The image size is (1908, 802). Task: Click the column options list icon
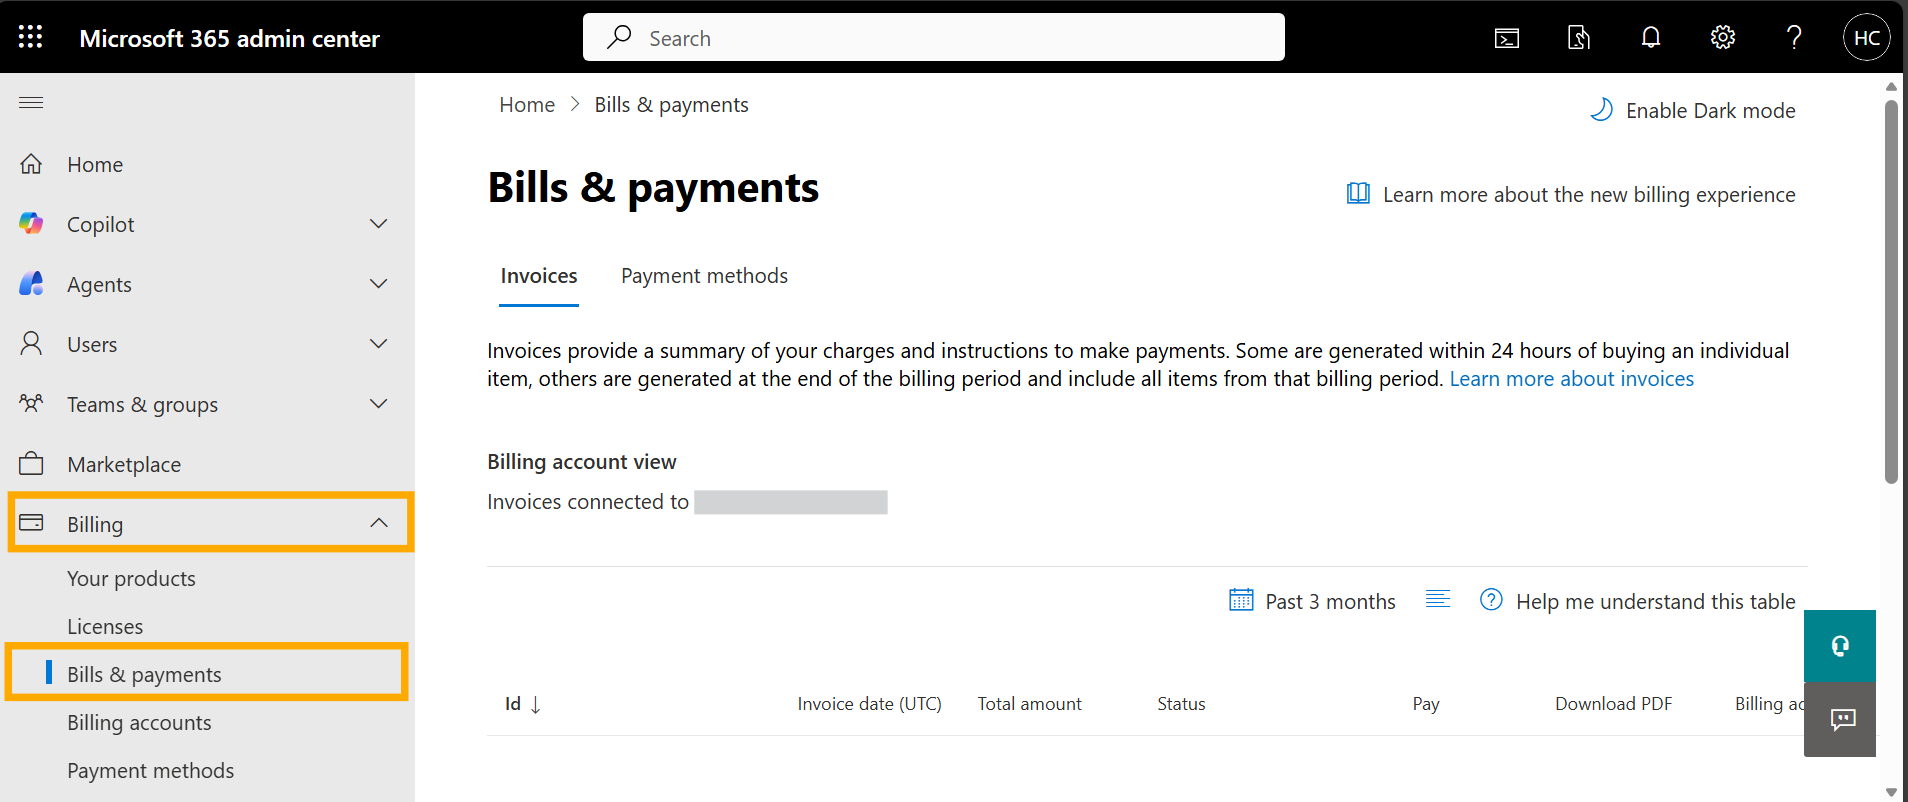(1438, 599)
